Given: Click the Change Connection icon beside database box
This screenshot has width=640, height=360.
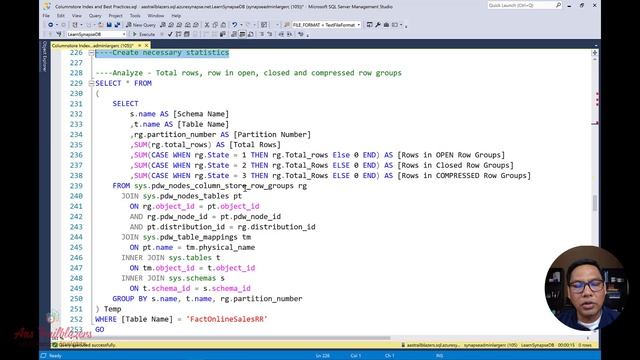Looking at the screenshot, I should tap(59, 34).
